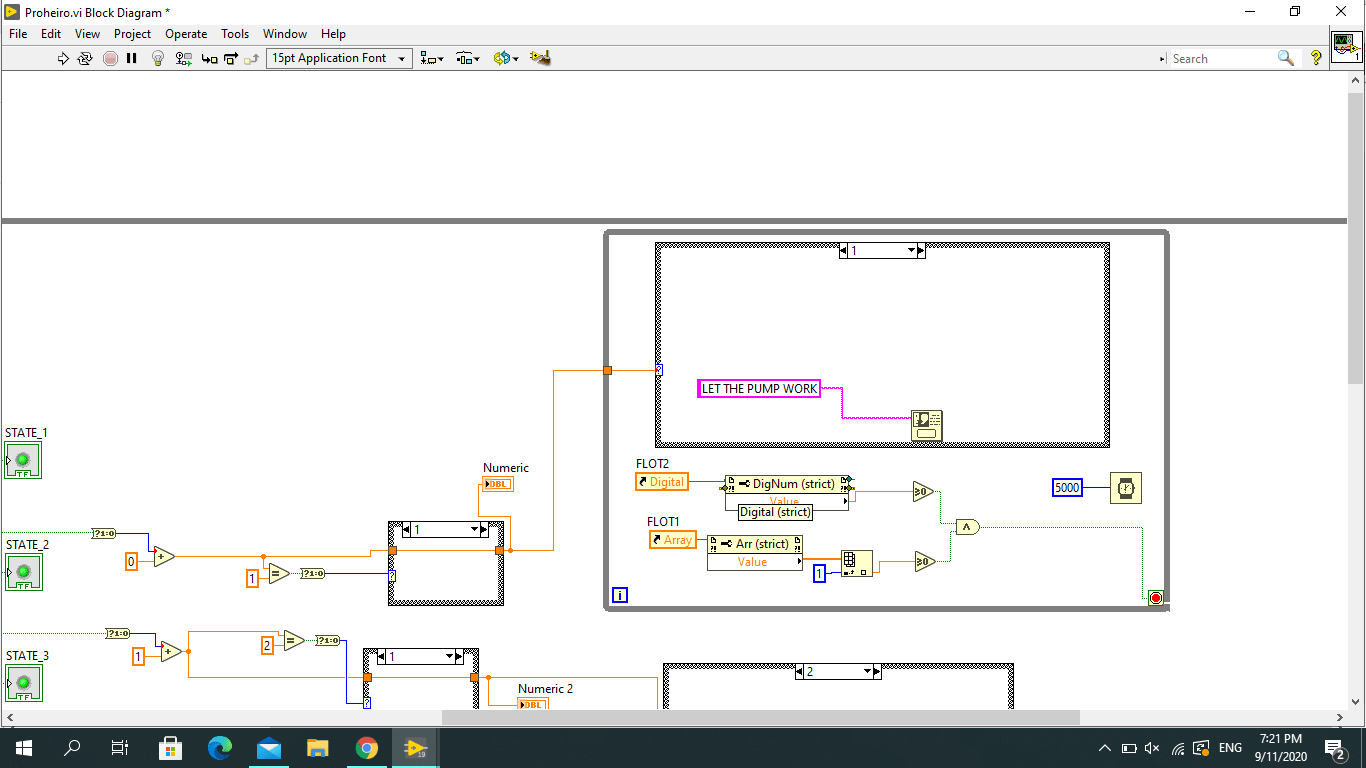Viewport: 1366px width, 768px height.
Task: Enable Highlight Execution lightbulb
Action: pos(158,58)
